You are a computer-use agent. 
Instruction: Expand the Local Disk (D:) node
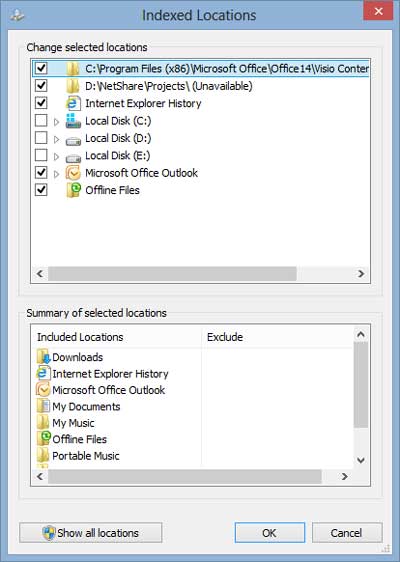(x=56, y=139)
